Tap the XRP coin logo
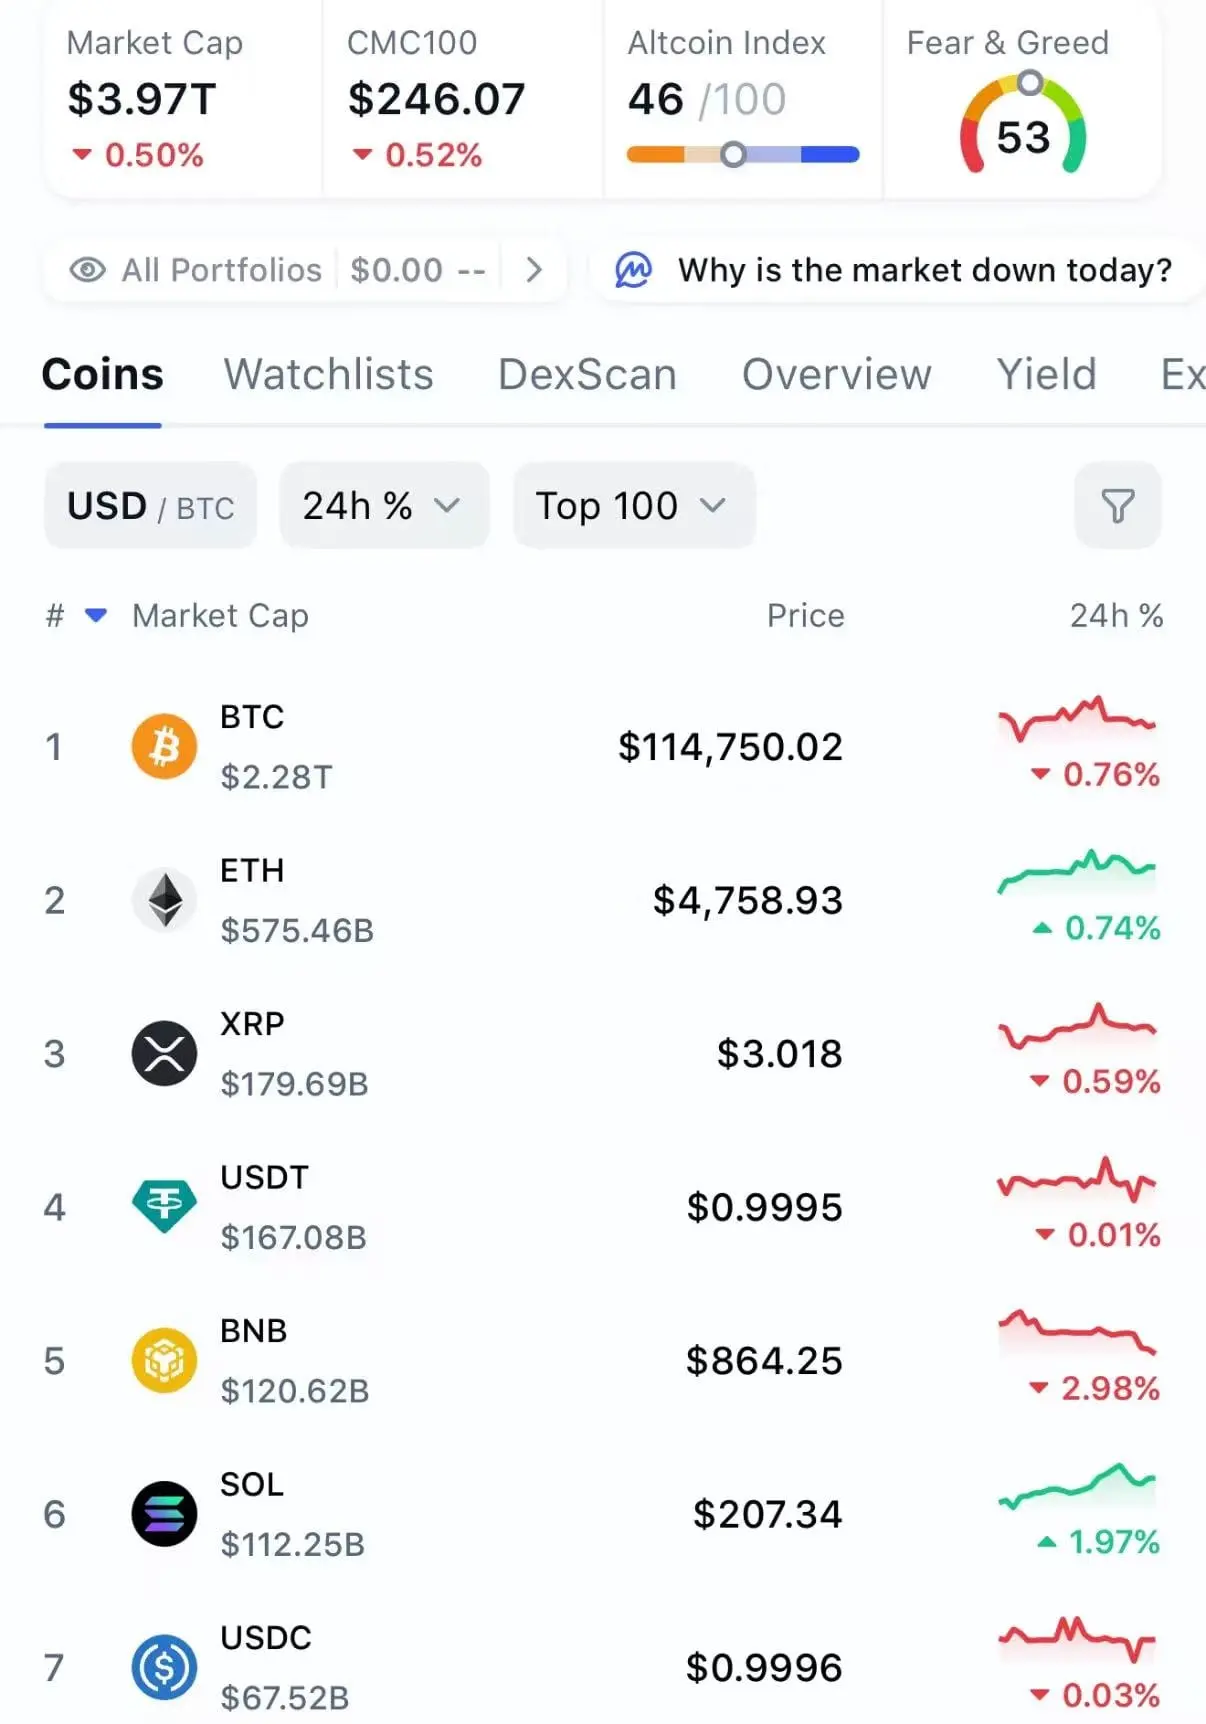The height and width of the screenshot is (1724, 1206). pyautogui.click(x=164, y=1053)
